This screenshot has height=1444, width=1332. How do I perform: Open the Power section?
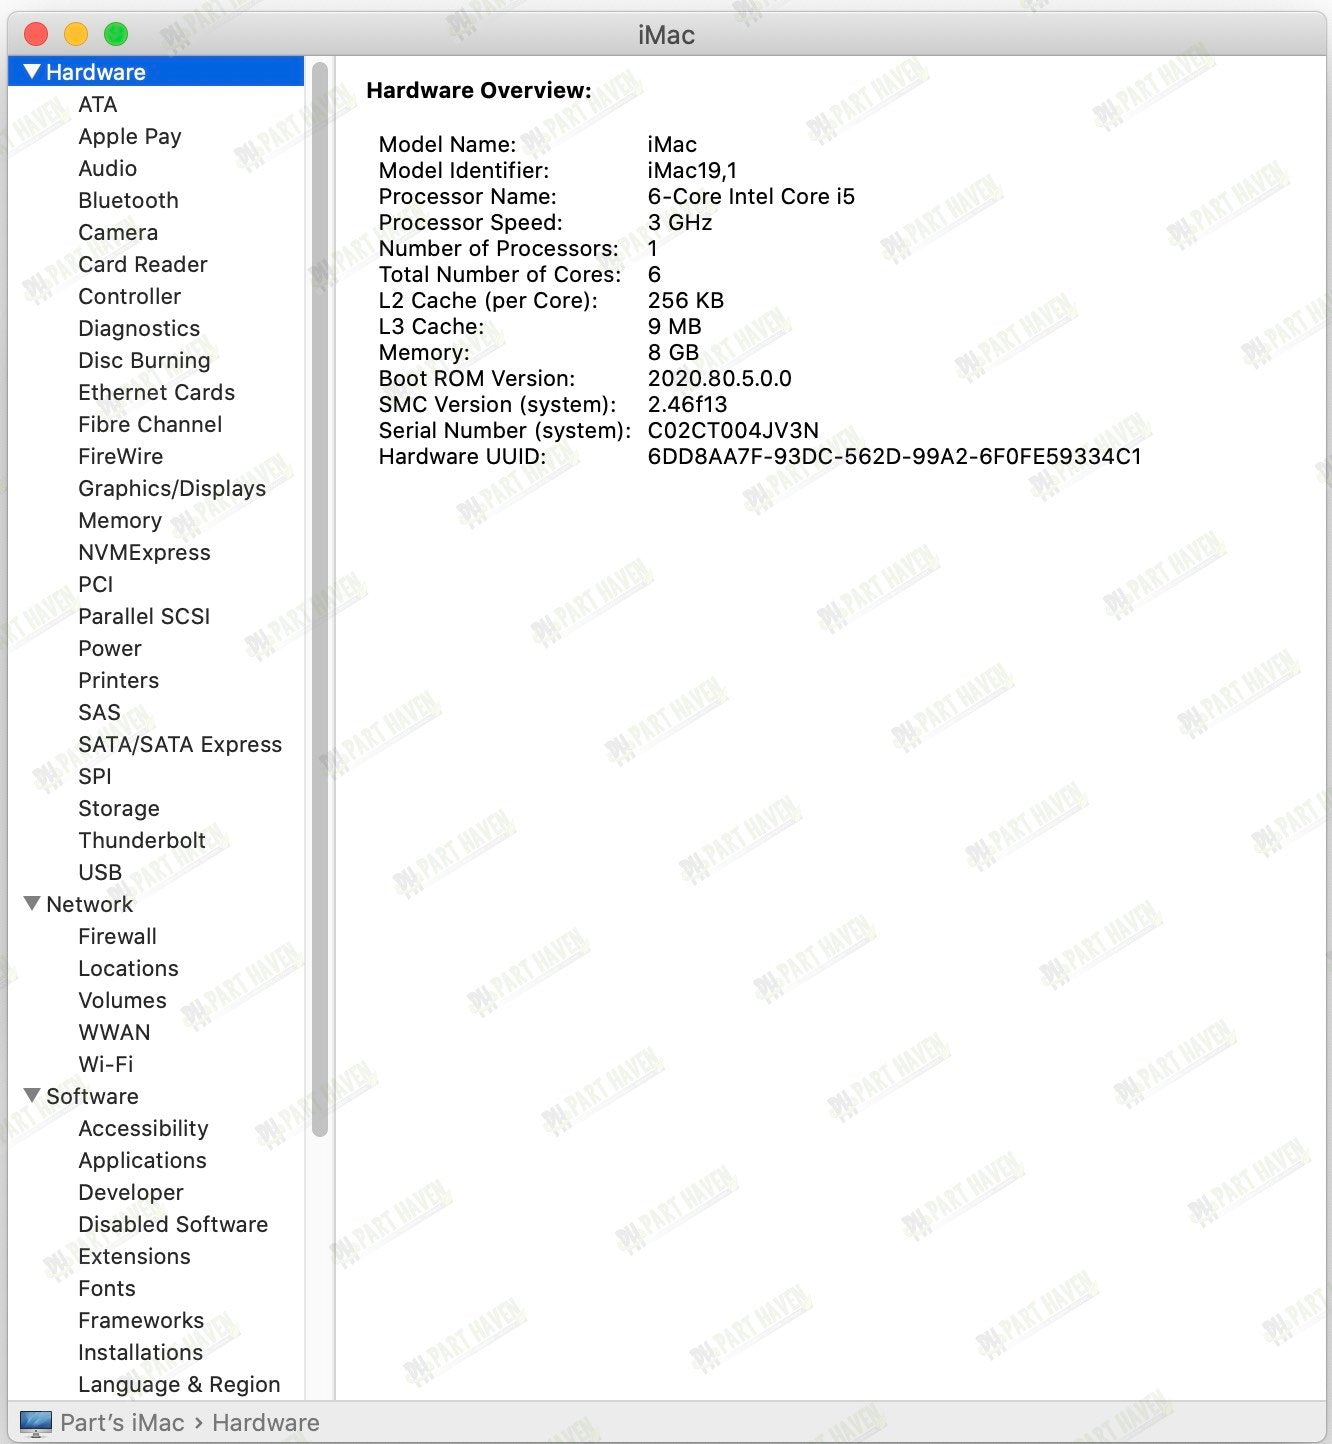click(x=110, y=648)
